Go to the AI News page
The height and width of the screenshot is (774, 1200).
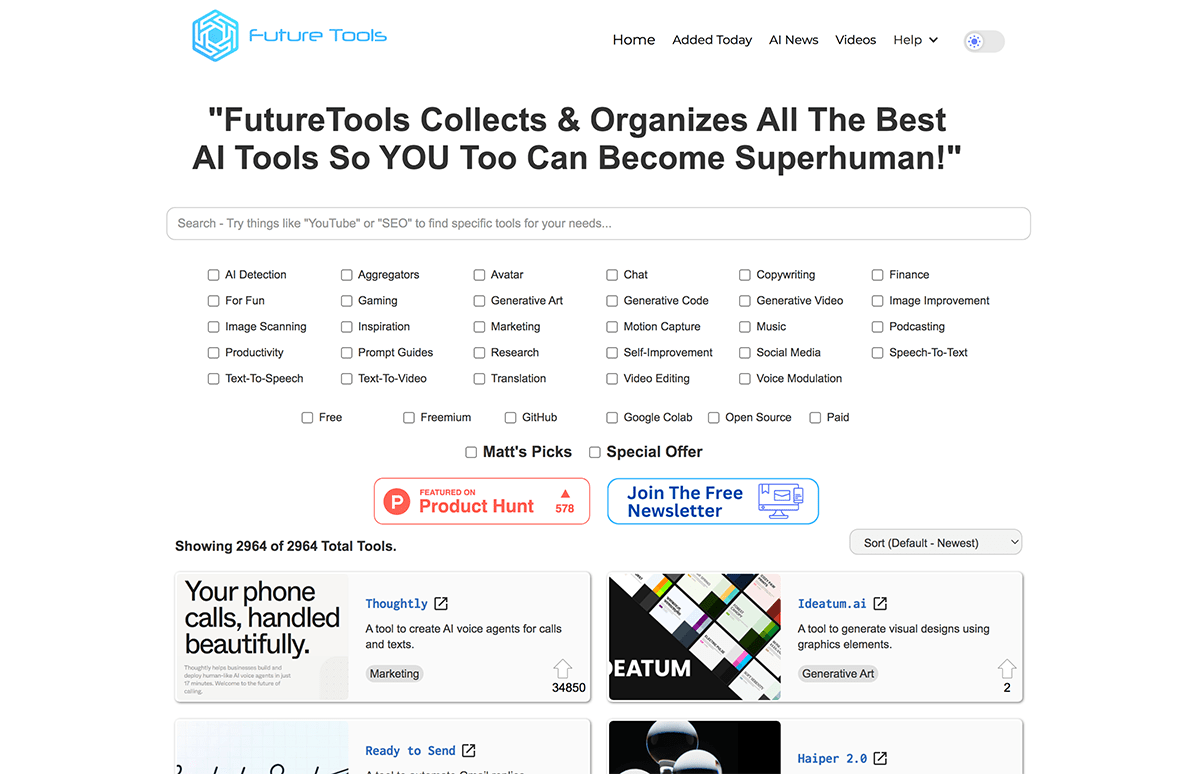click(793, 39)
